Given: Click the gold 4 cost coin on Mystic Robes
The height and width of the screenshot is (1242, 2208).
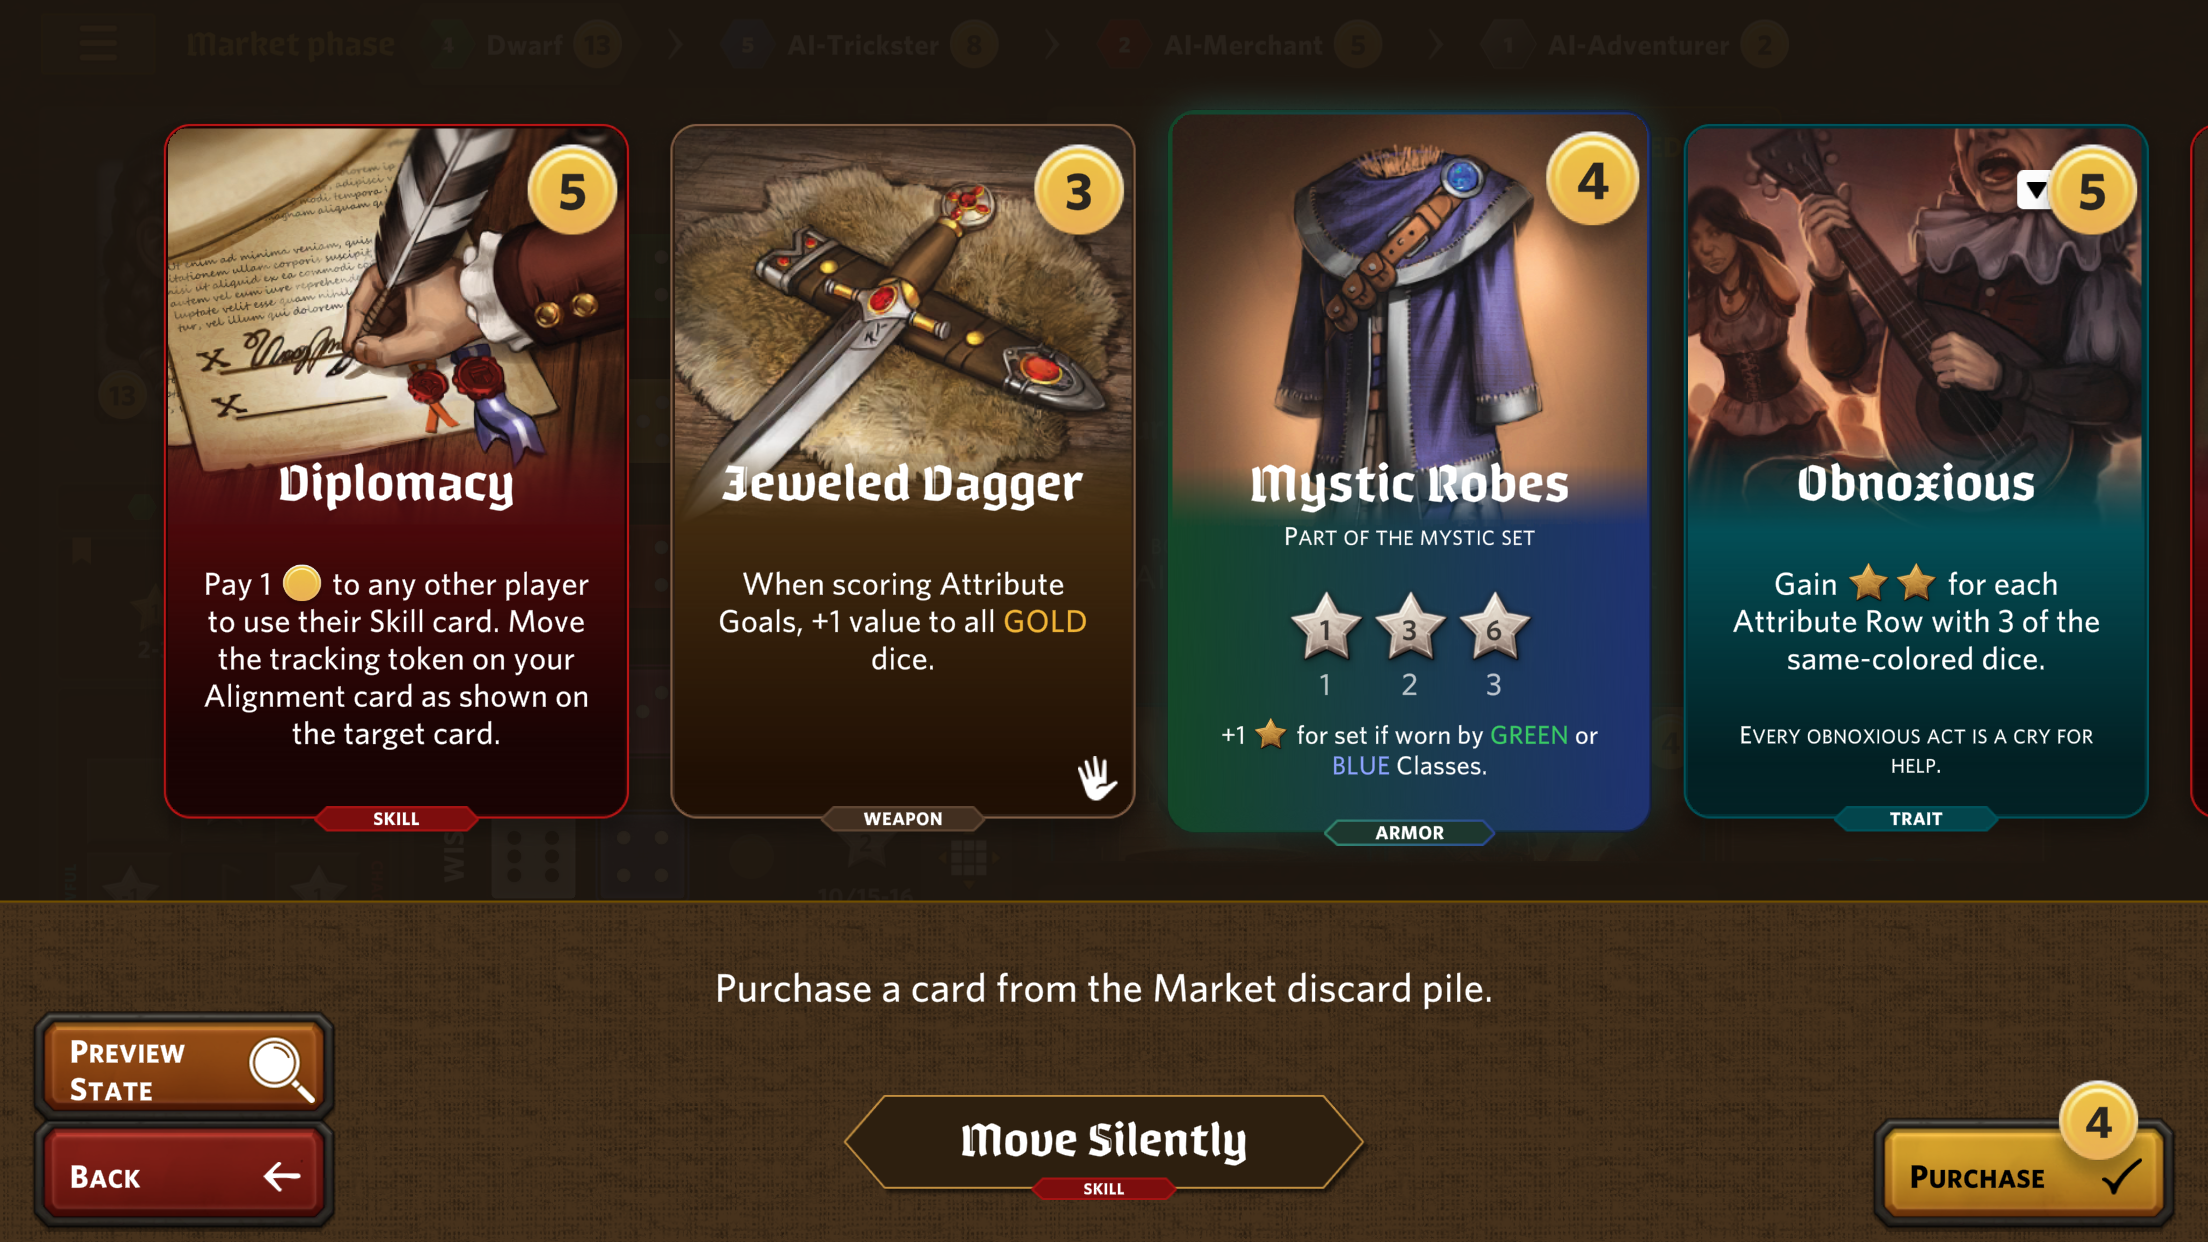Looking at the screenshot, I should tap(1592, 180).
